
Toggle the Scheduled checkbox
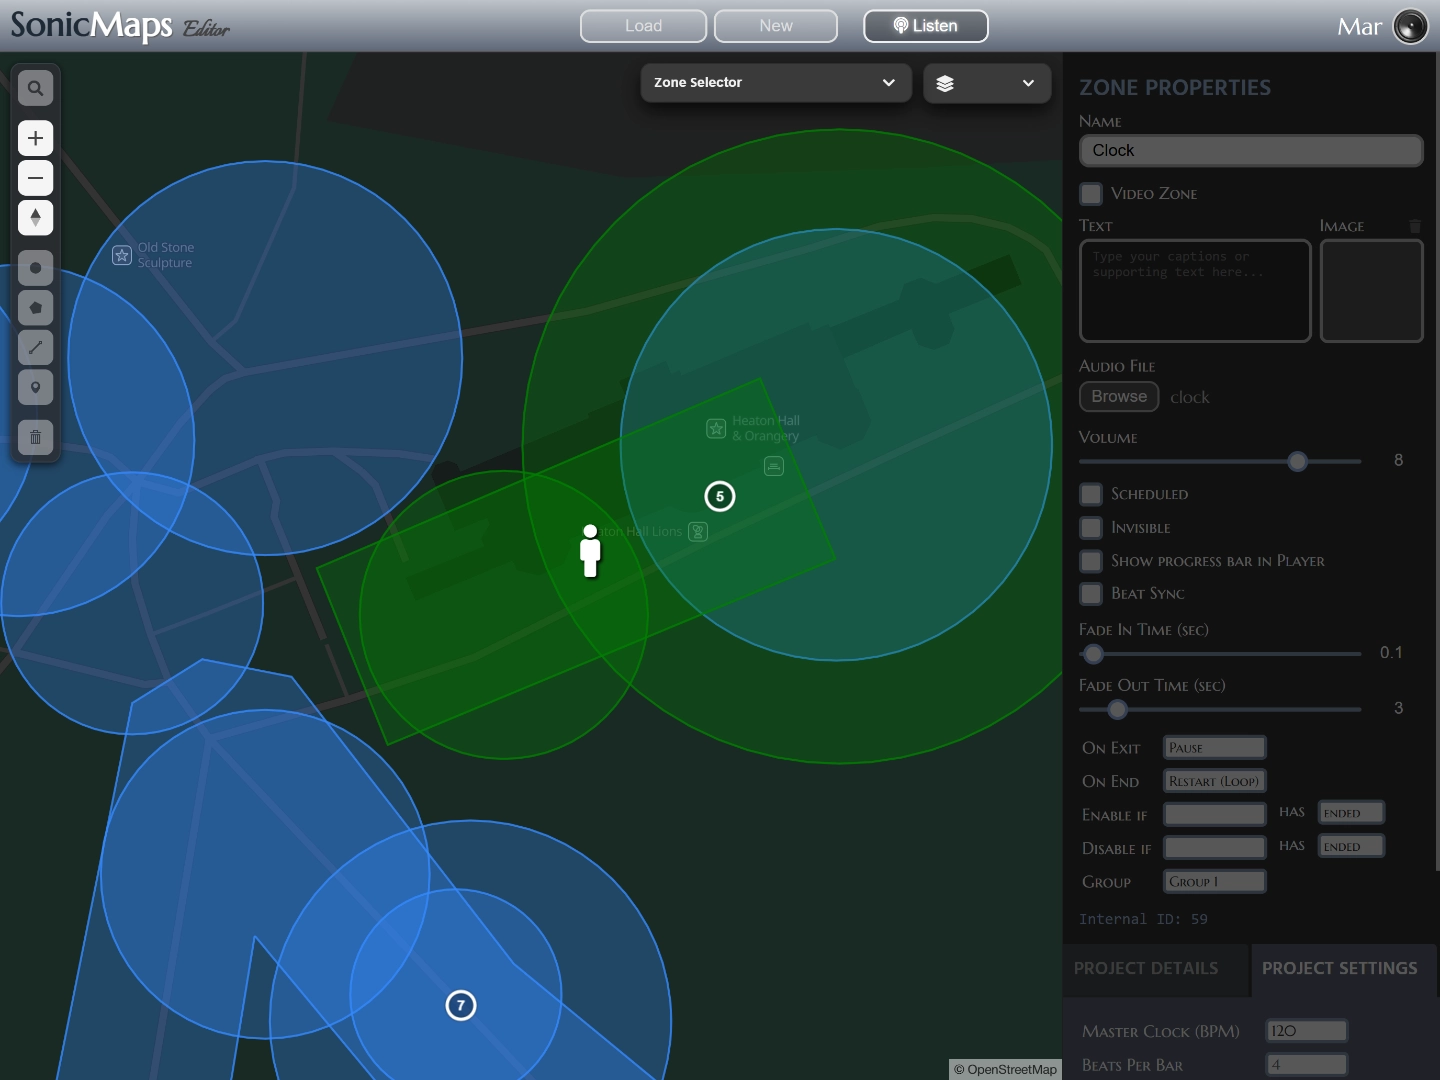click(x=1091, y=494)
